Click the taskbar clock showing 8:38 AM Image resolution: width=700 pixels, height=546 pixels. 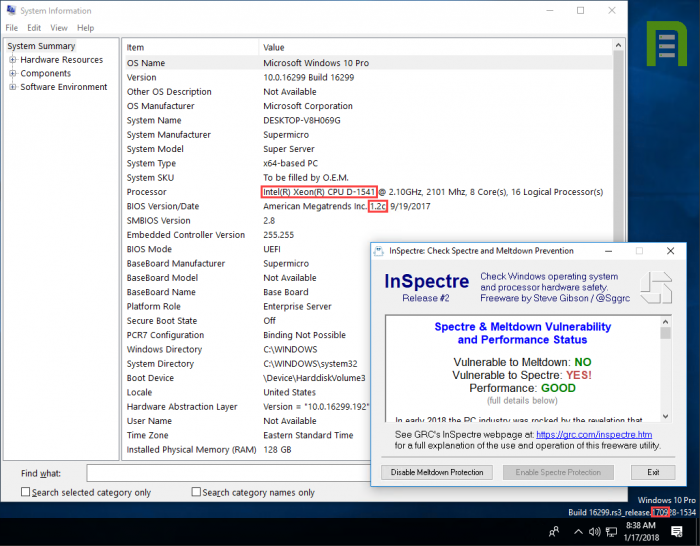641,531
